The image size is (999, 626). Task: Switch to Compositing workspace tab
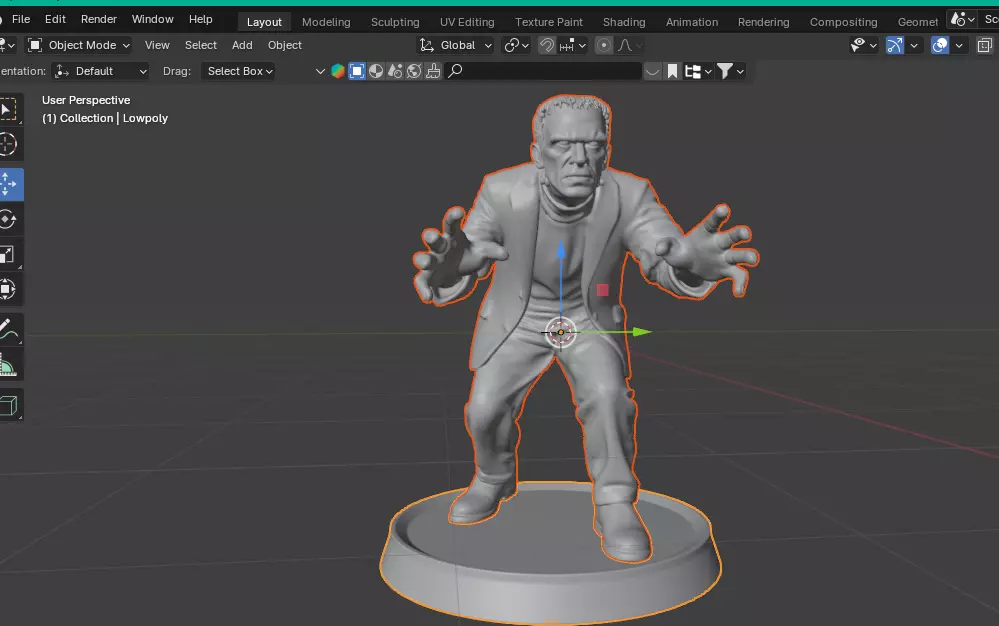[844, 22]
